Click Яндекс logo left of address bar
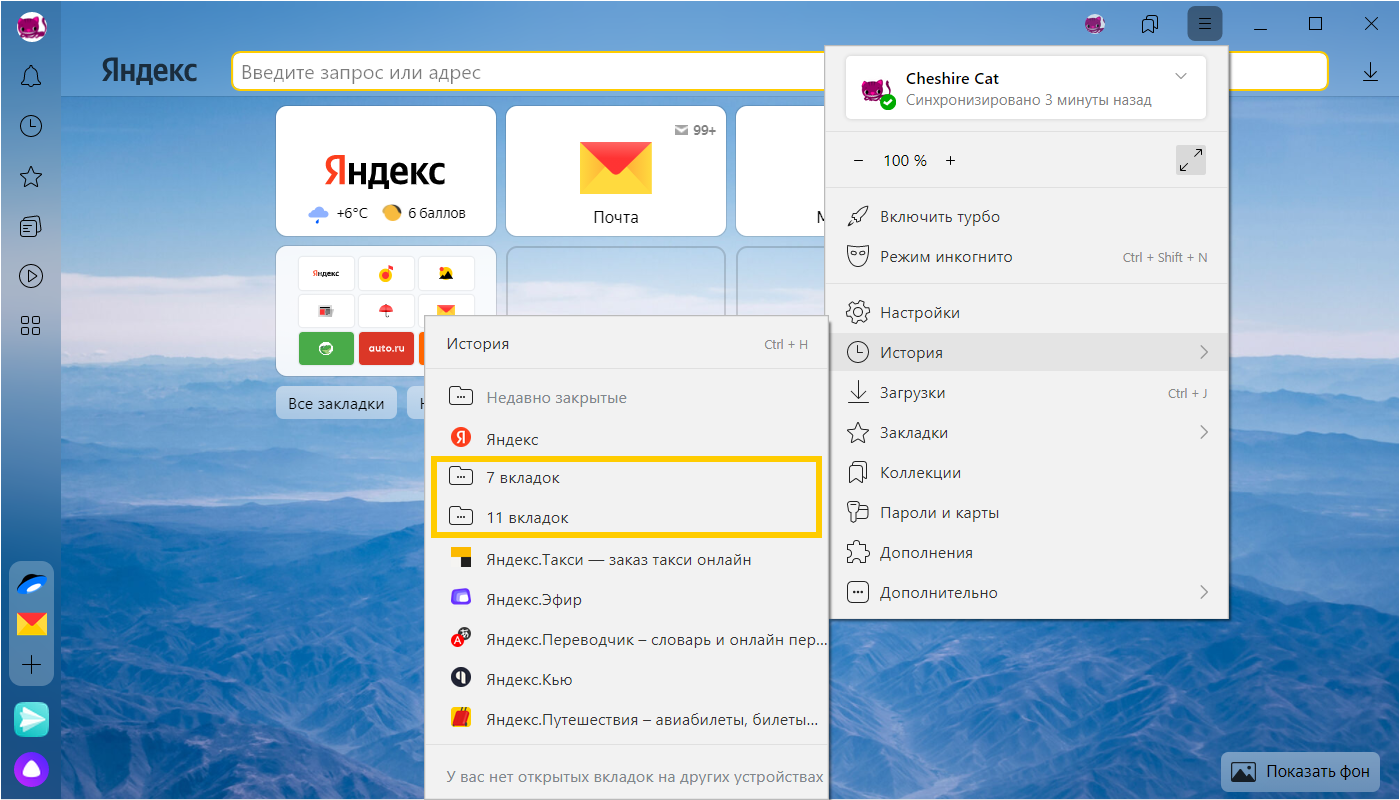1400x800 pixels. pos(149,71)
